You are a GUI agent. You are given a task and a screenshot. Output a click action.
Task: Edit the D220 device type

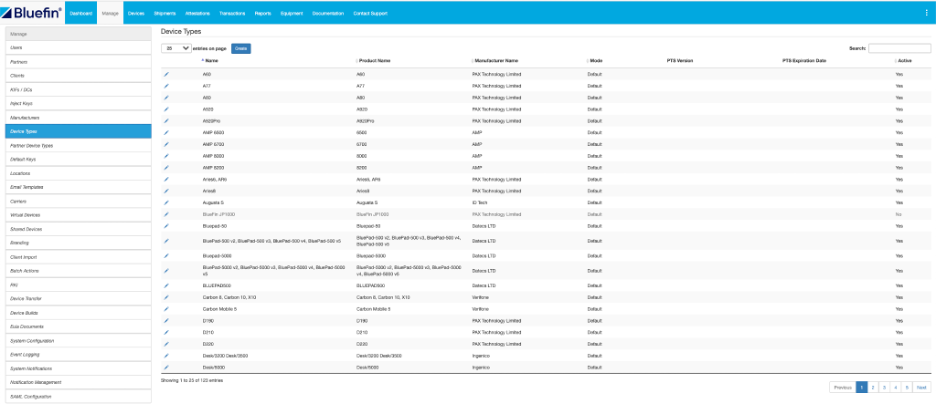pos(167,344)
